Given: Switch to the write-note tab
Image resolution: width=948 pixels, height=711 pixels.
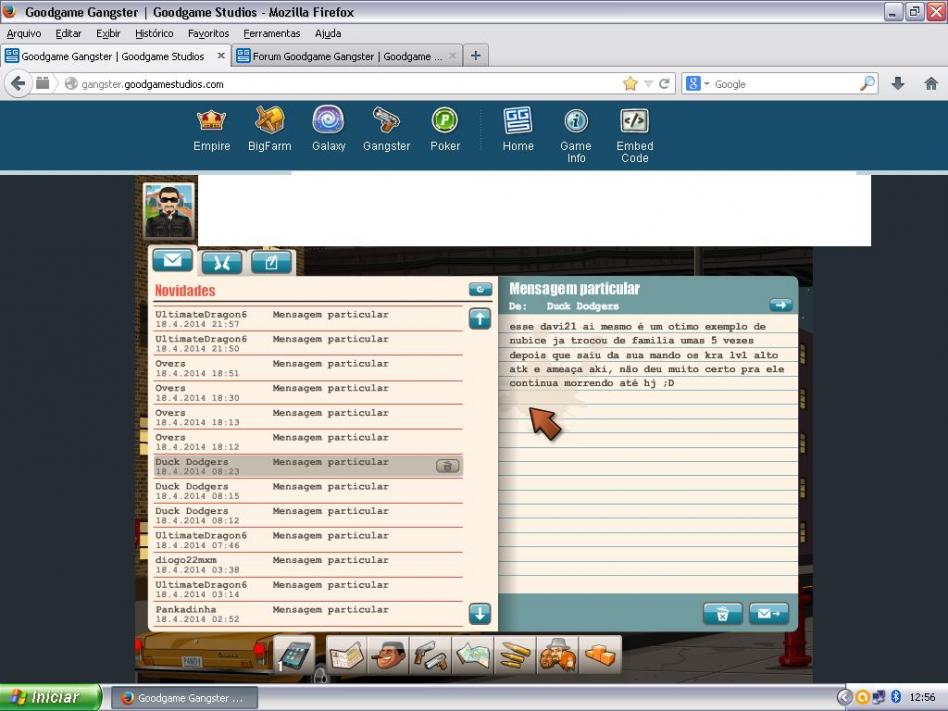Looking at the screenshot, I should coord(271,262).
